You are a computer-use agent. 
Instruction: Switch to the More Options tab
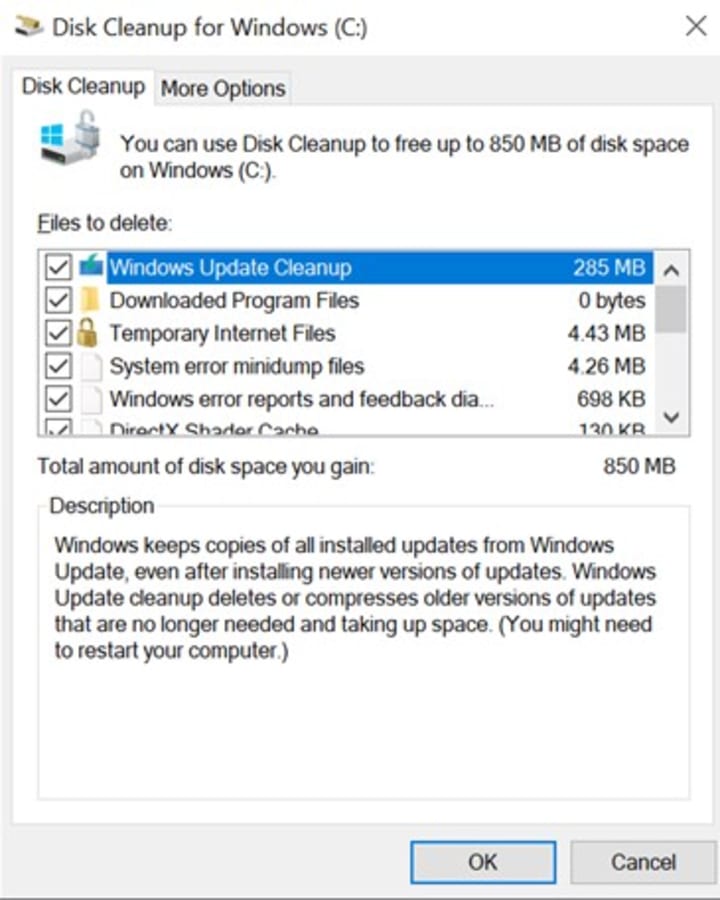(x=223, y=88)
